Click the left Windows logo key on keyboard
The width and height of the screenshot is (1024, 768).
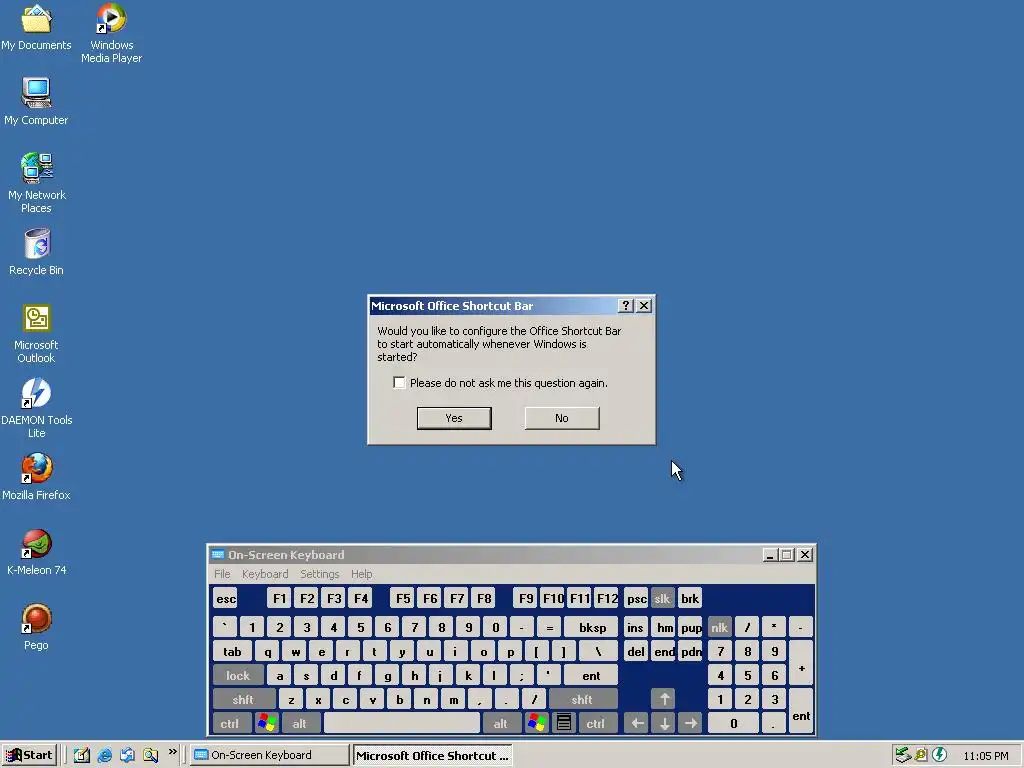[x=267, y=723]
